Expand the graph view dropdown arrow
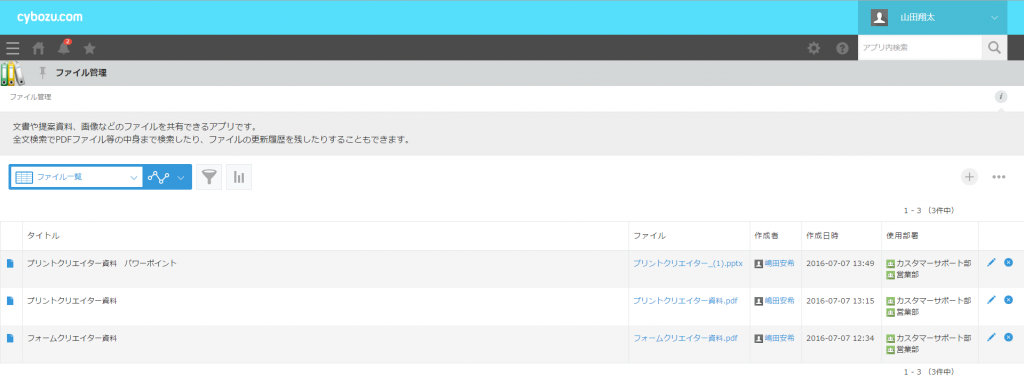1024x382 pixels. tap(181, 177)
